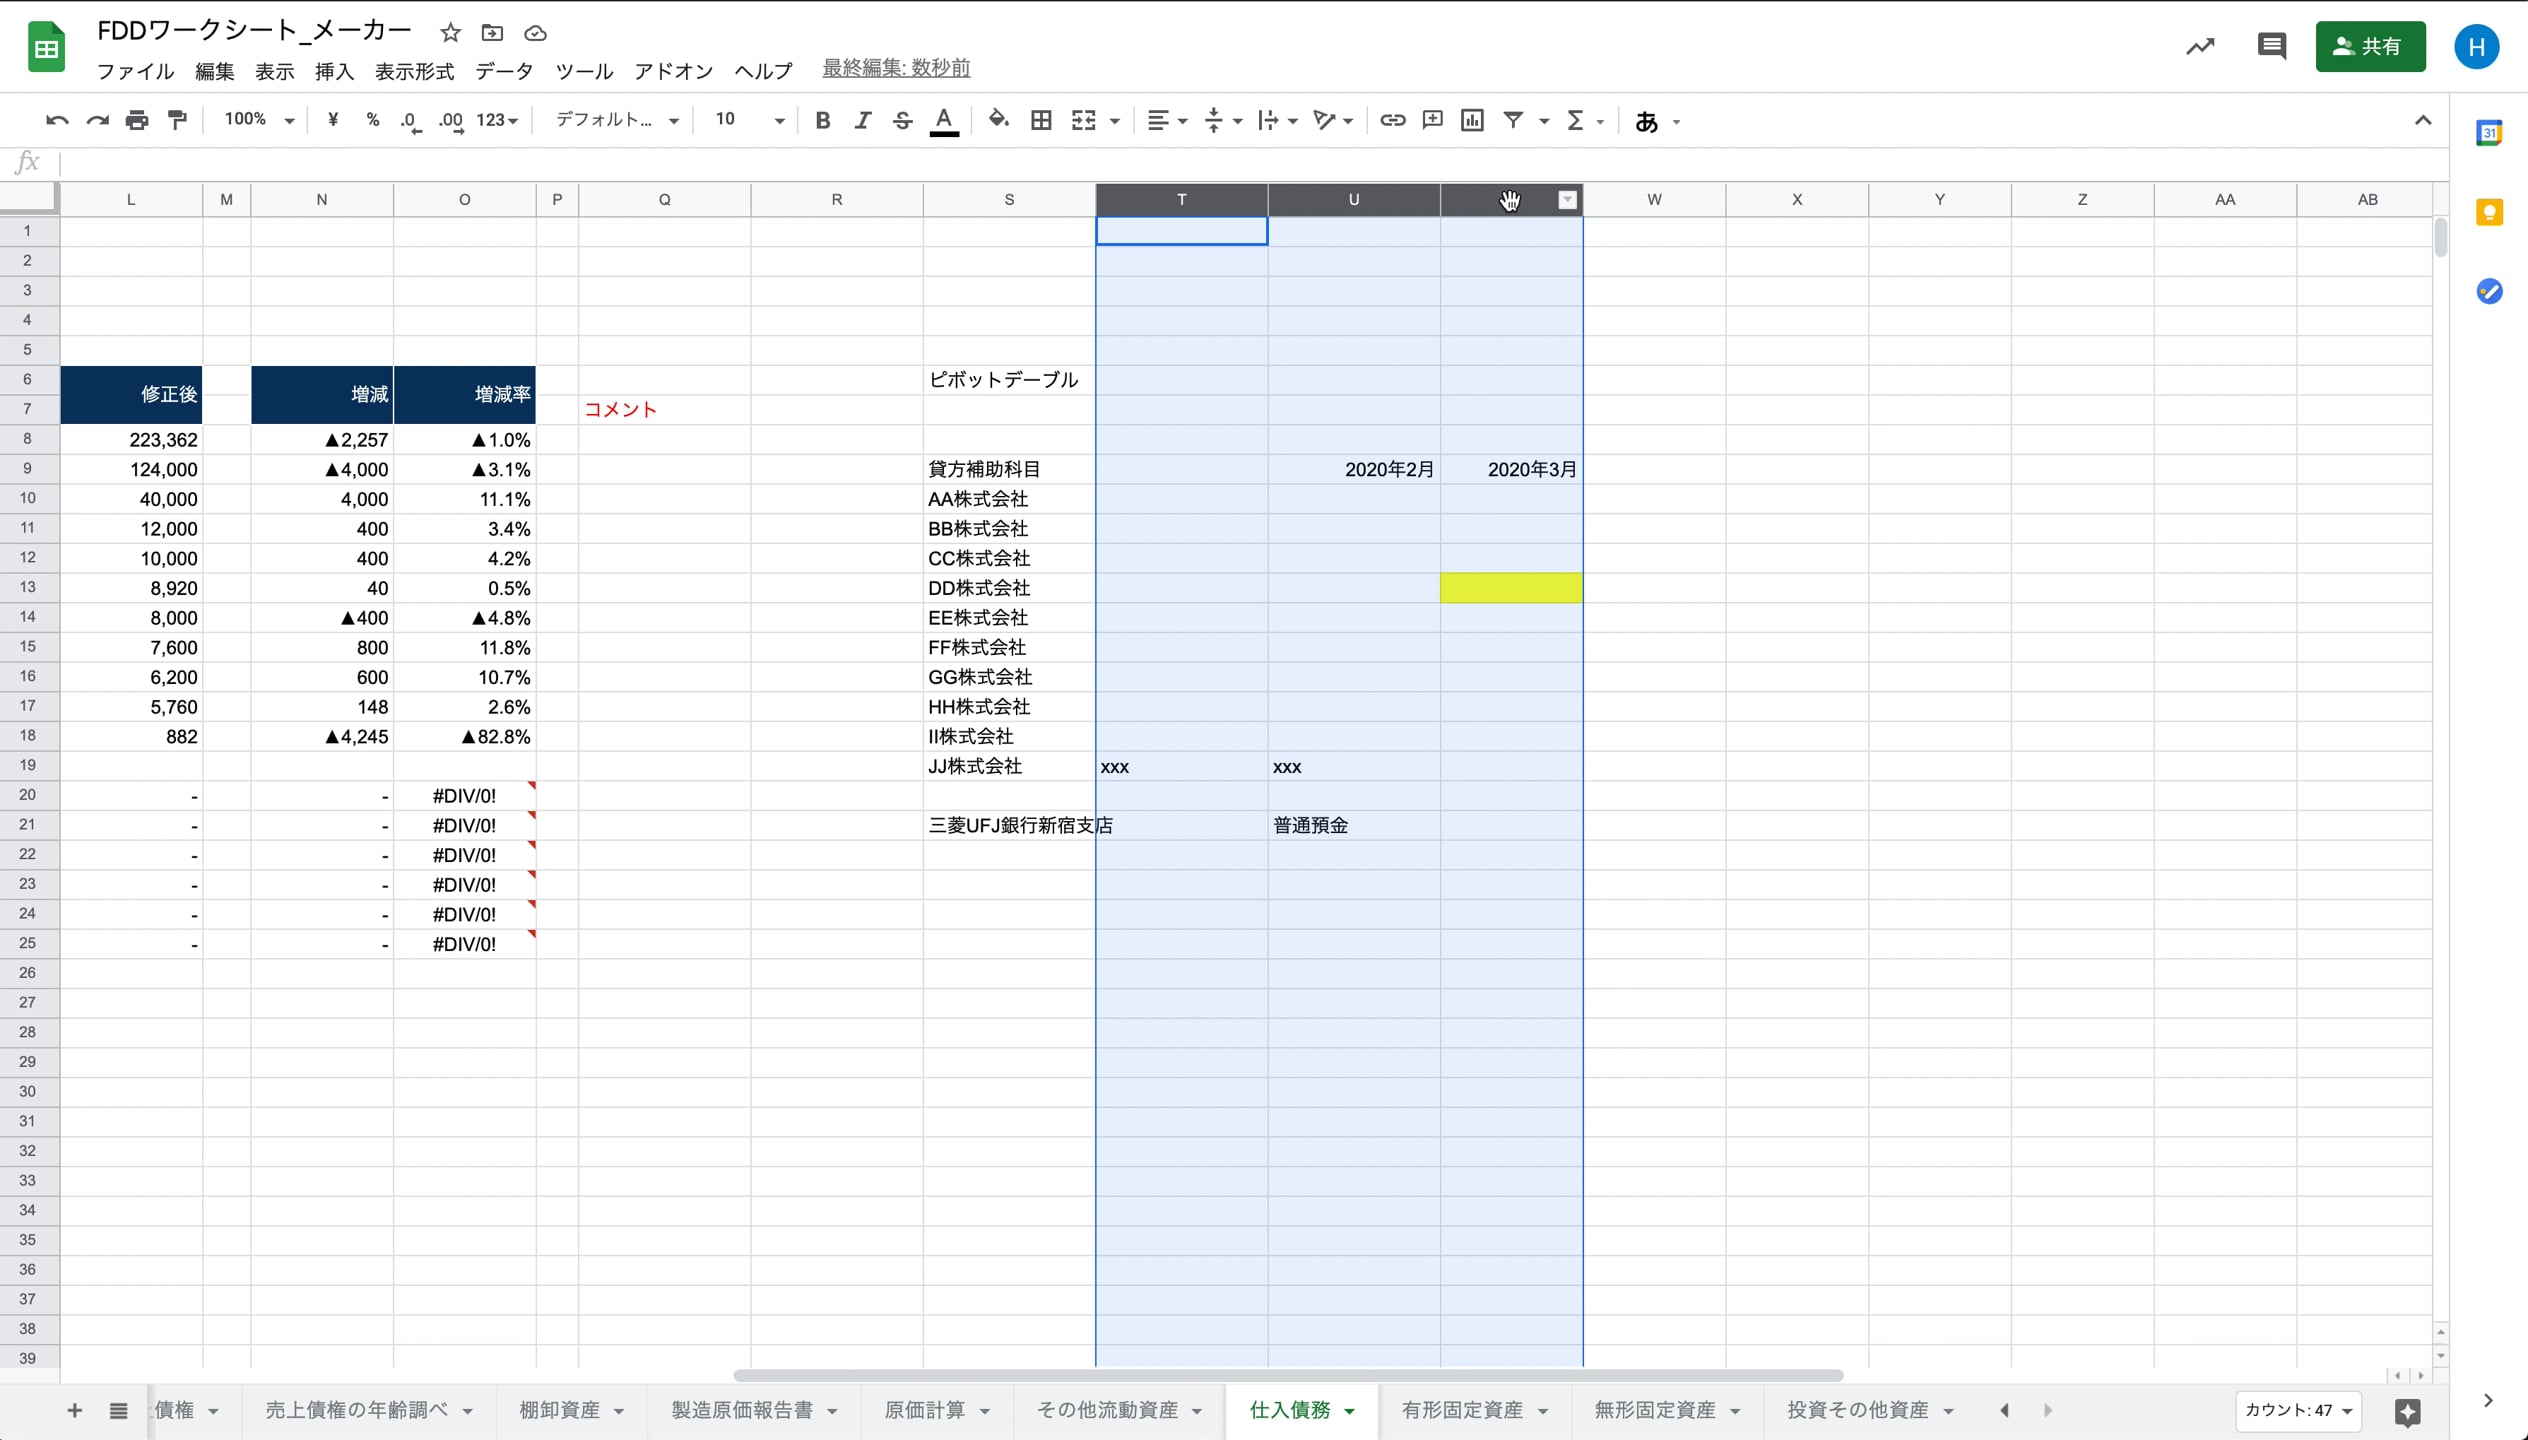This screenshot has height=1440, width=2528.
Task: Click the print icon
Action: (137, 120)
